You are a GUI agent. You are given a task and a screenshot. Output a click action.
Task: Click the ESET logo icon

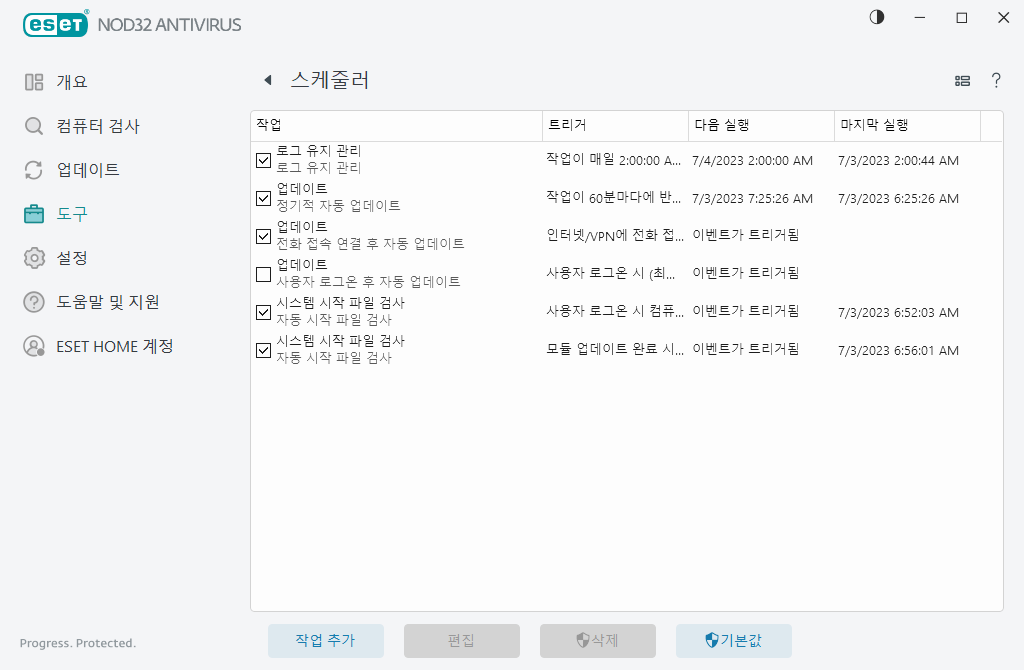(x=54, y=24)
